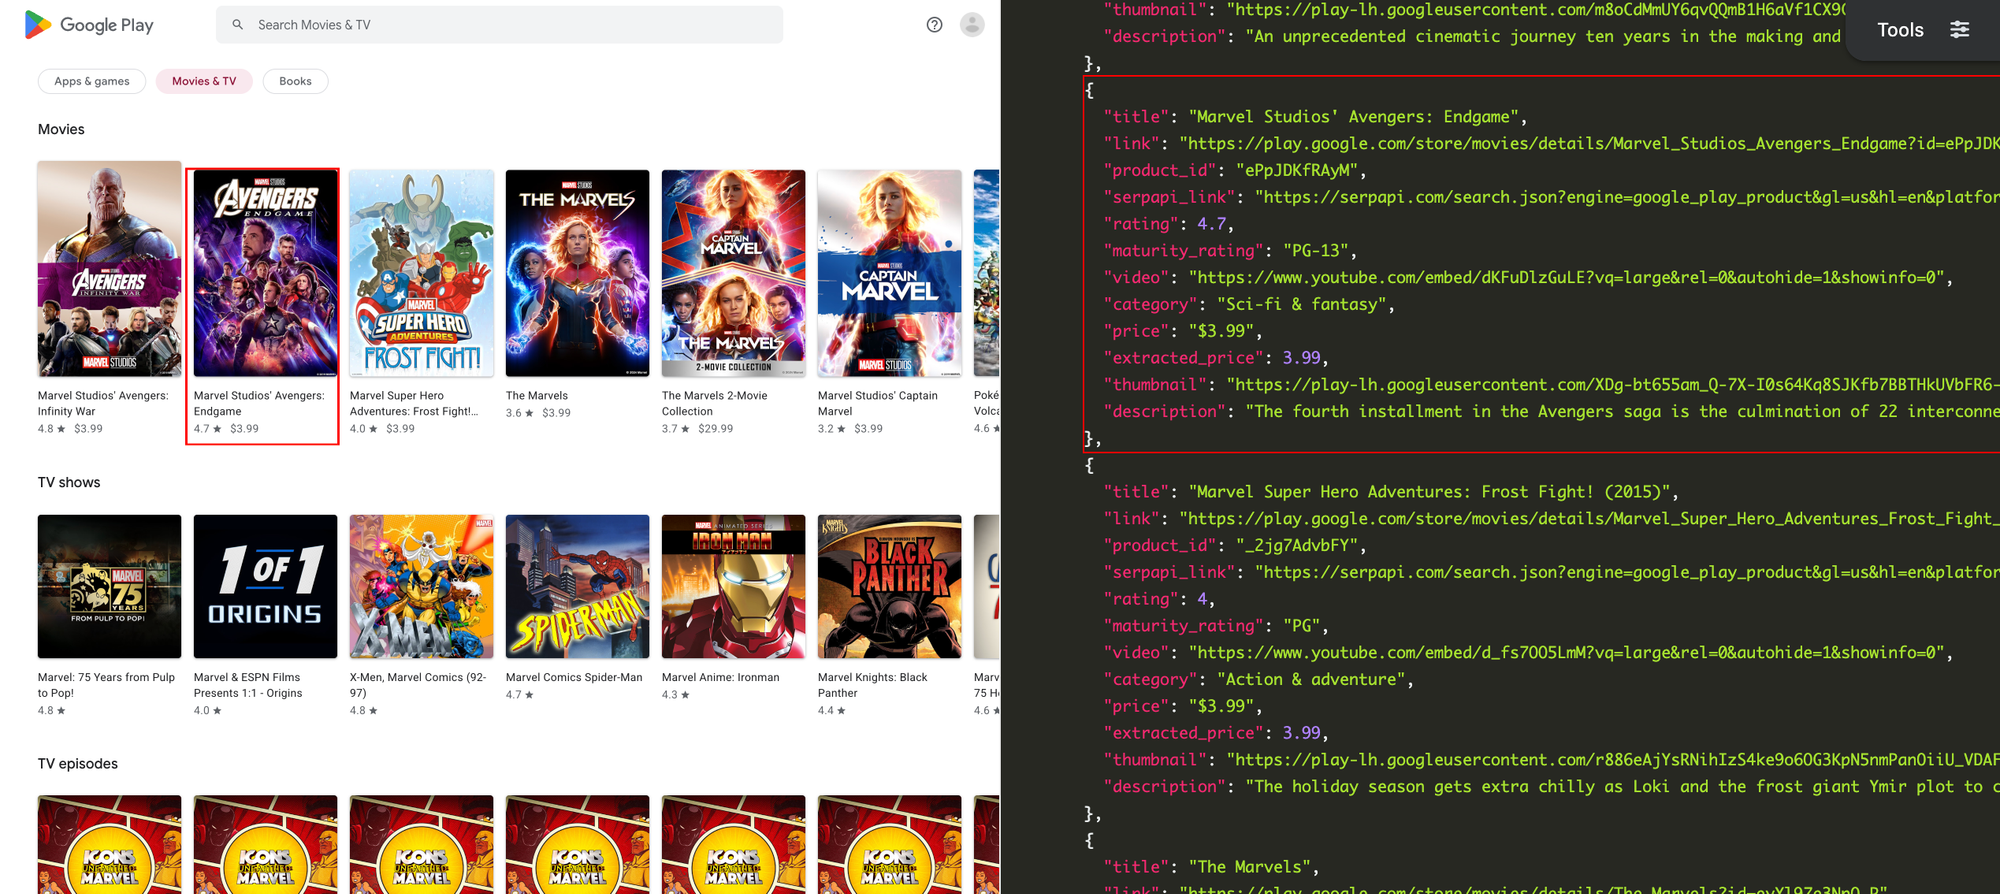The image size is (2000, 894).
Task: Click the search magnifier icon
Action: pos(238,25)
